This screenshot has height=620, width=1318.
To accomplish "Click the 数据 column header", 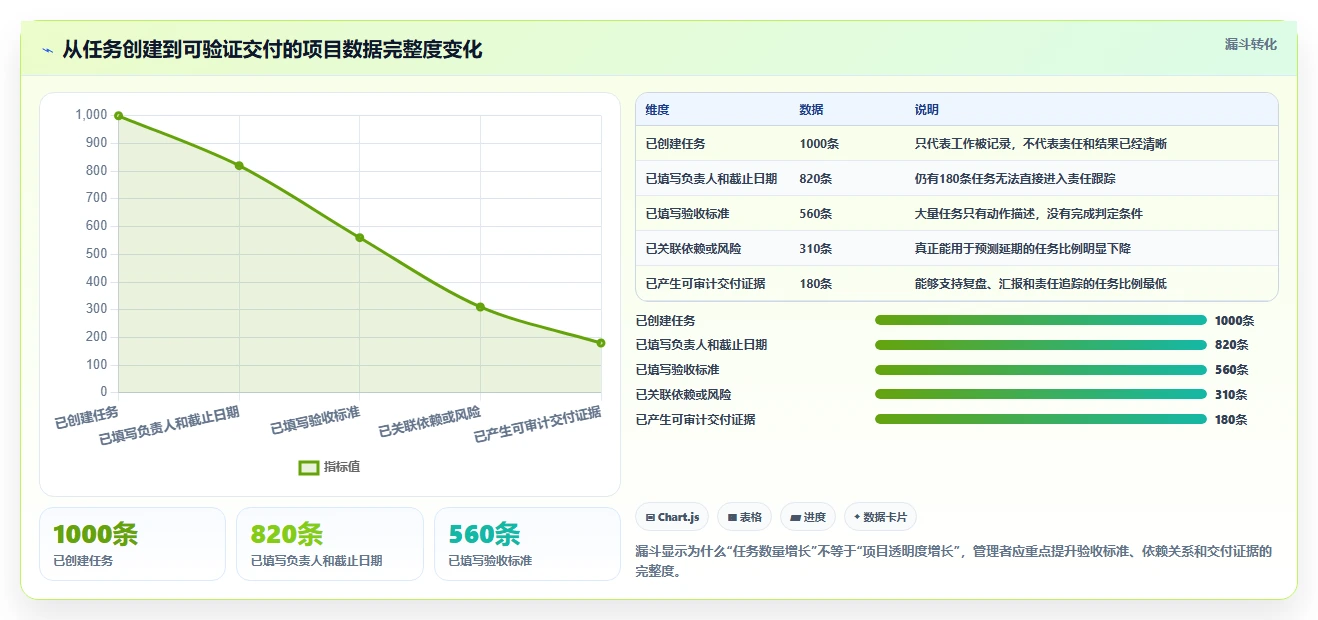I will coord(811,110).
